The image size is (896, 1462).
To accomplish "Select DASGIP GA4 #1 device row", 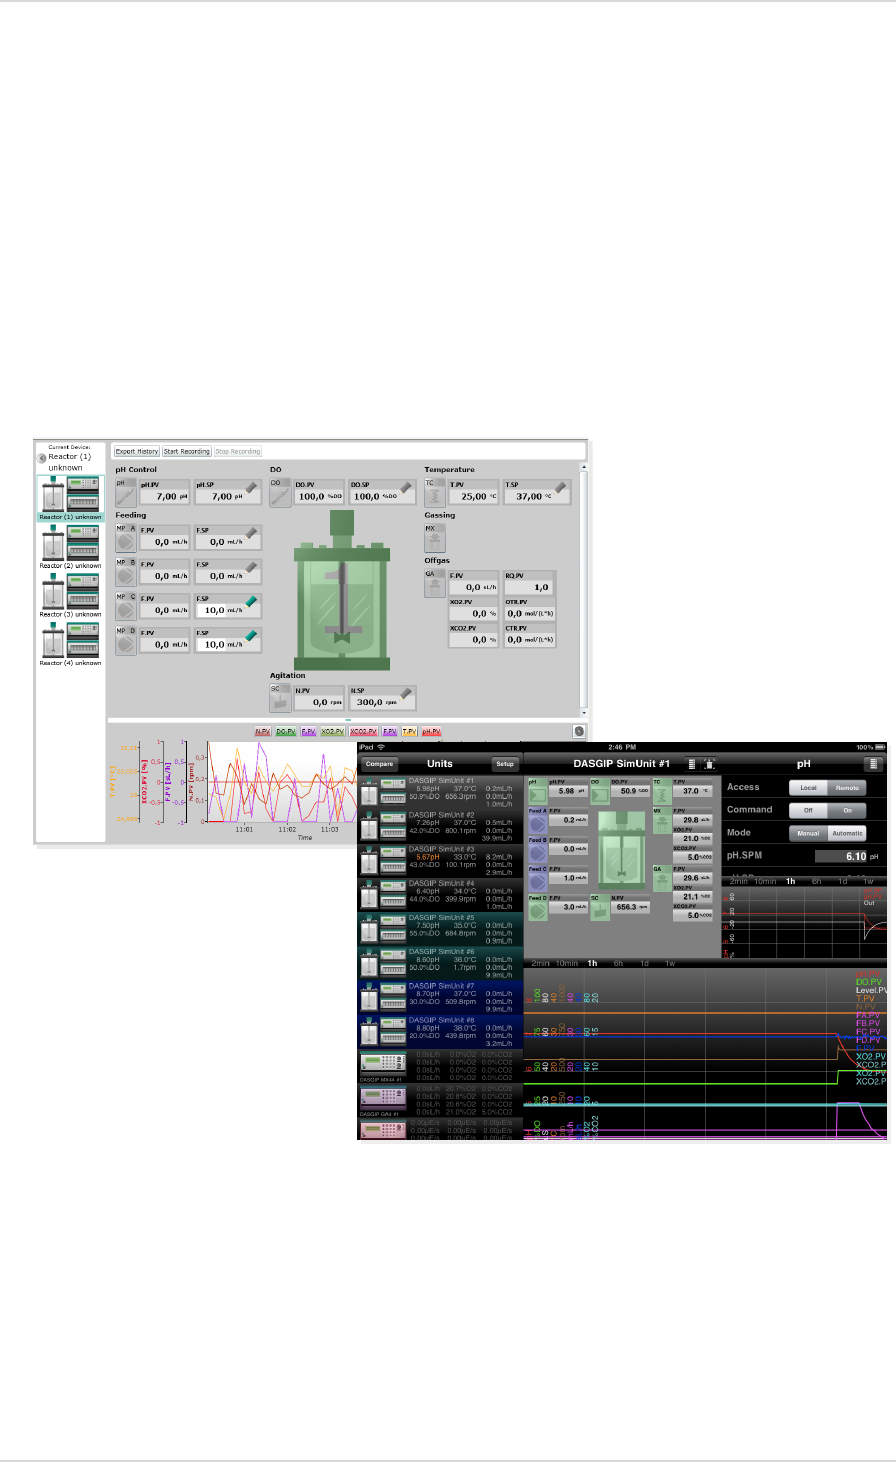I will tap(440, 1100).
